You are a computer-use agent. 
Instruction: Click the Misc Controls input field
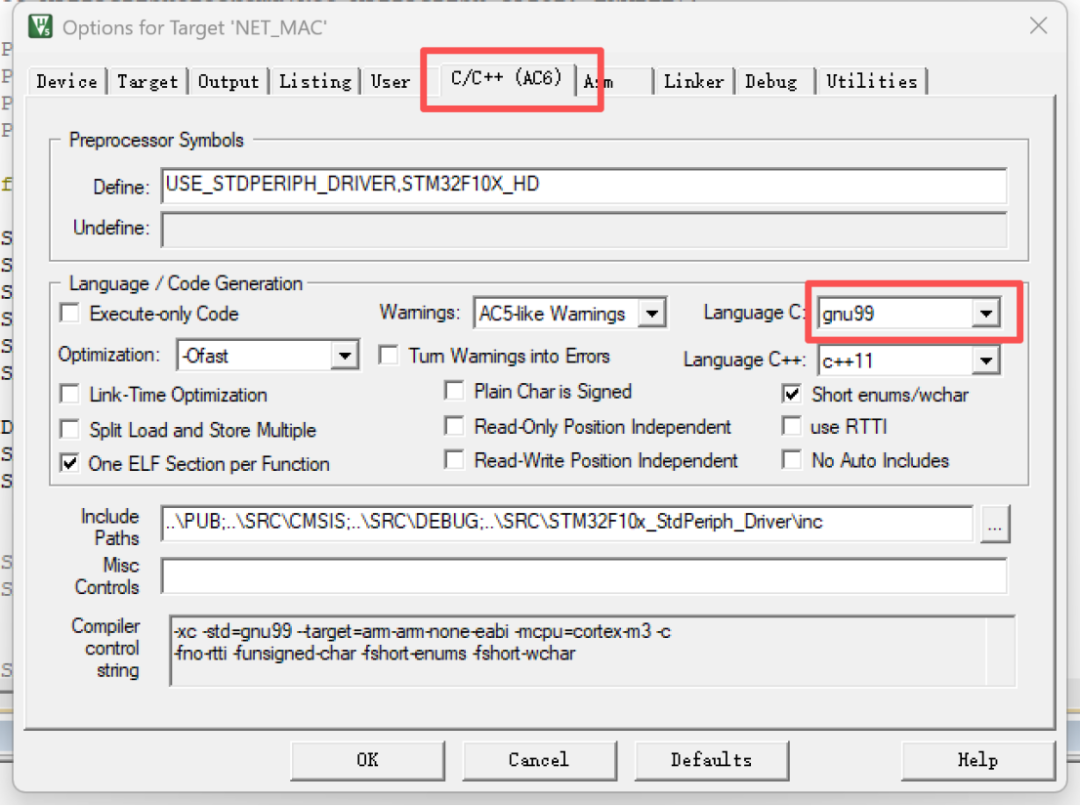point(584,576)
